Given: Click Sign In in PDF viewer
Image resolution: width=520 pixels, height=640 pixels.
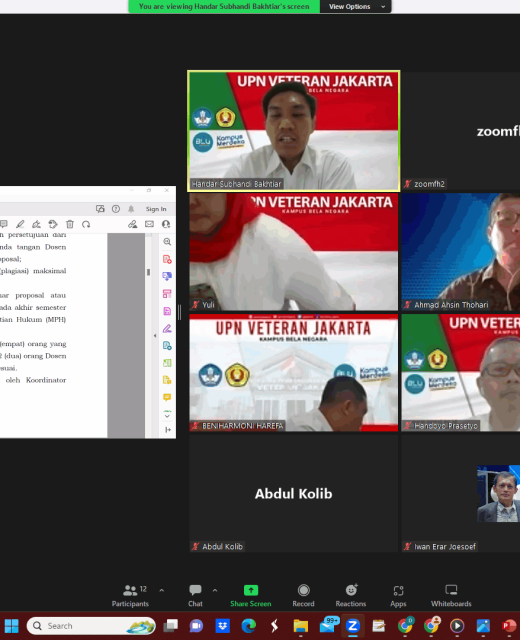Looking at the screenshot, I should (x=156, y=209).
